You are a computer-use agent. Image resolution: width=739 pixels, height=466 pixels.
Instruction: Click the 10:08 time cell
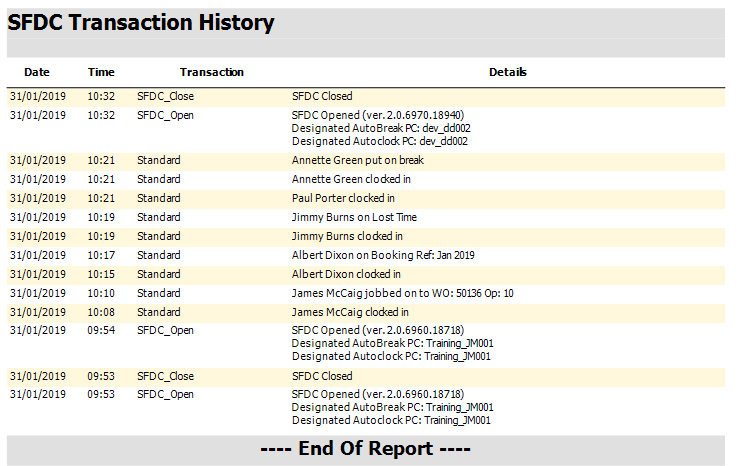point(101,312)
